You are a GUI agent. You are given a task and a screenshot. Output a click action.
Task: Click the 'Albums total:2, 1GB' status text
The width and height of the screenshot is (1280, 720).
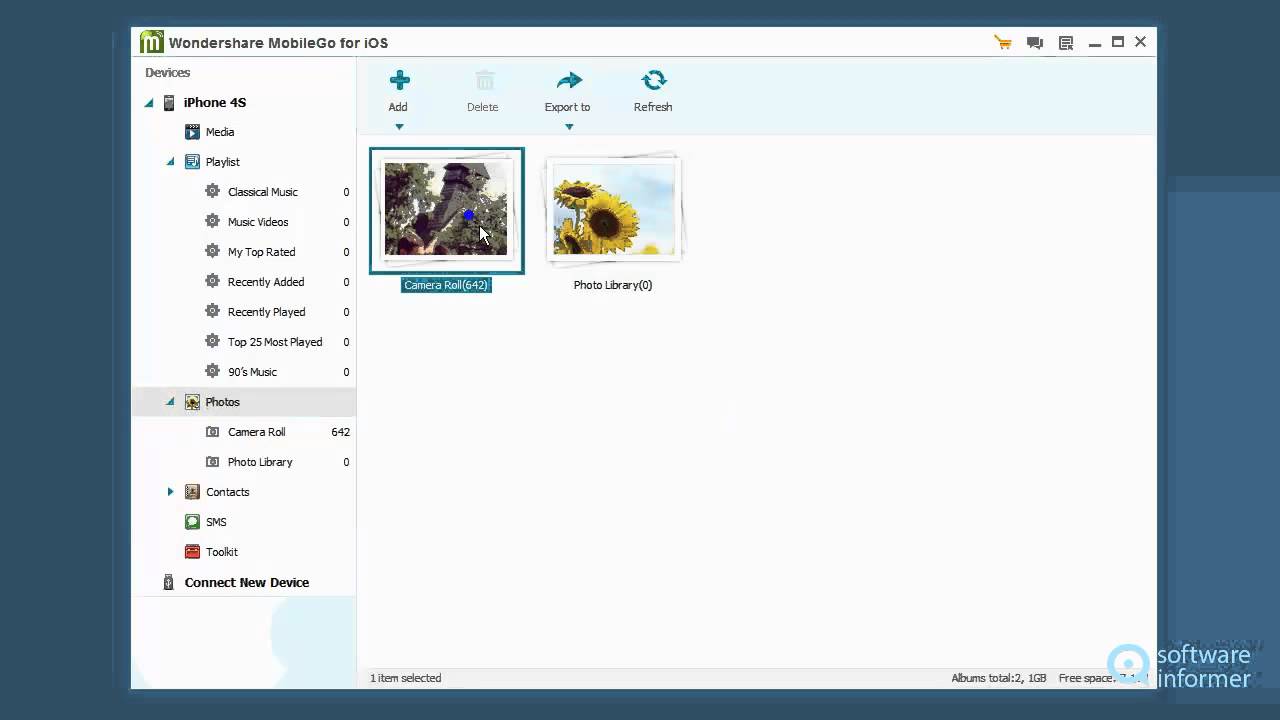999,678
